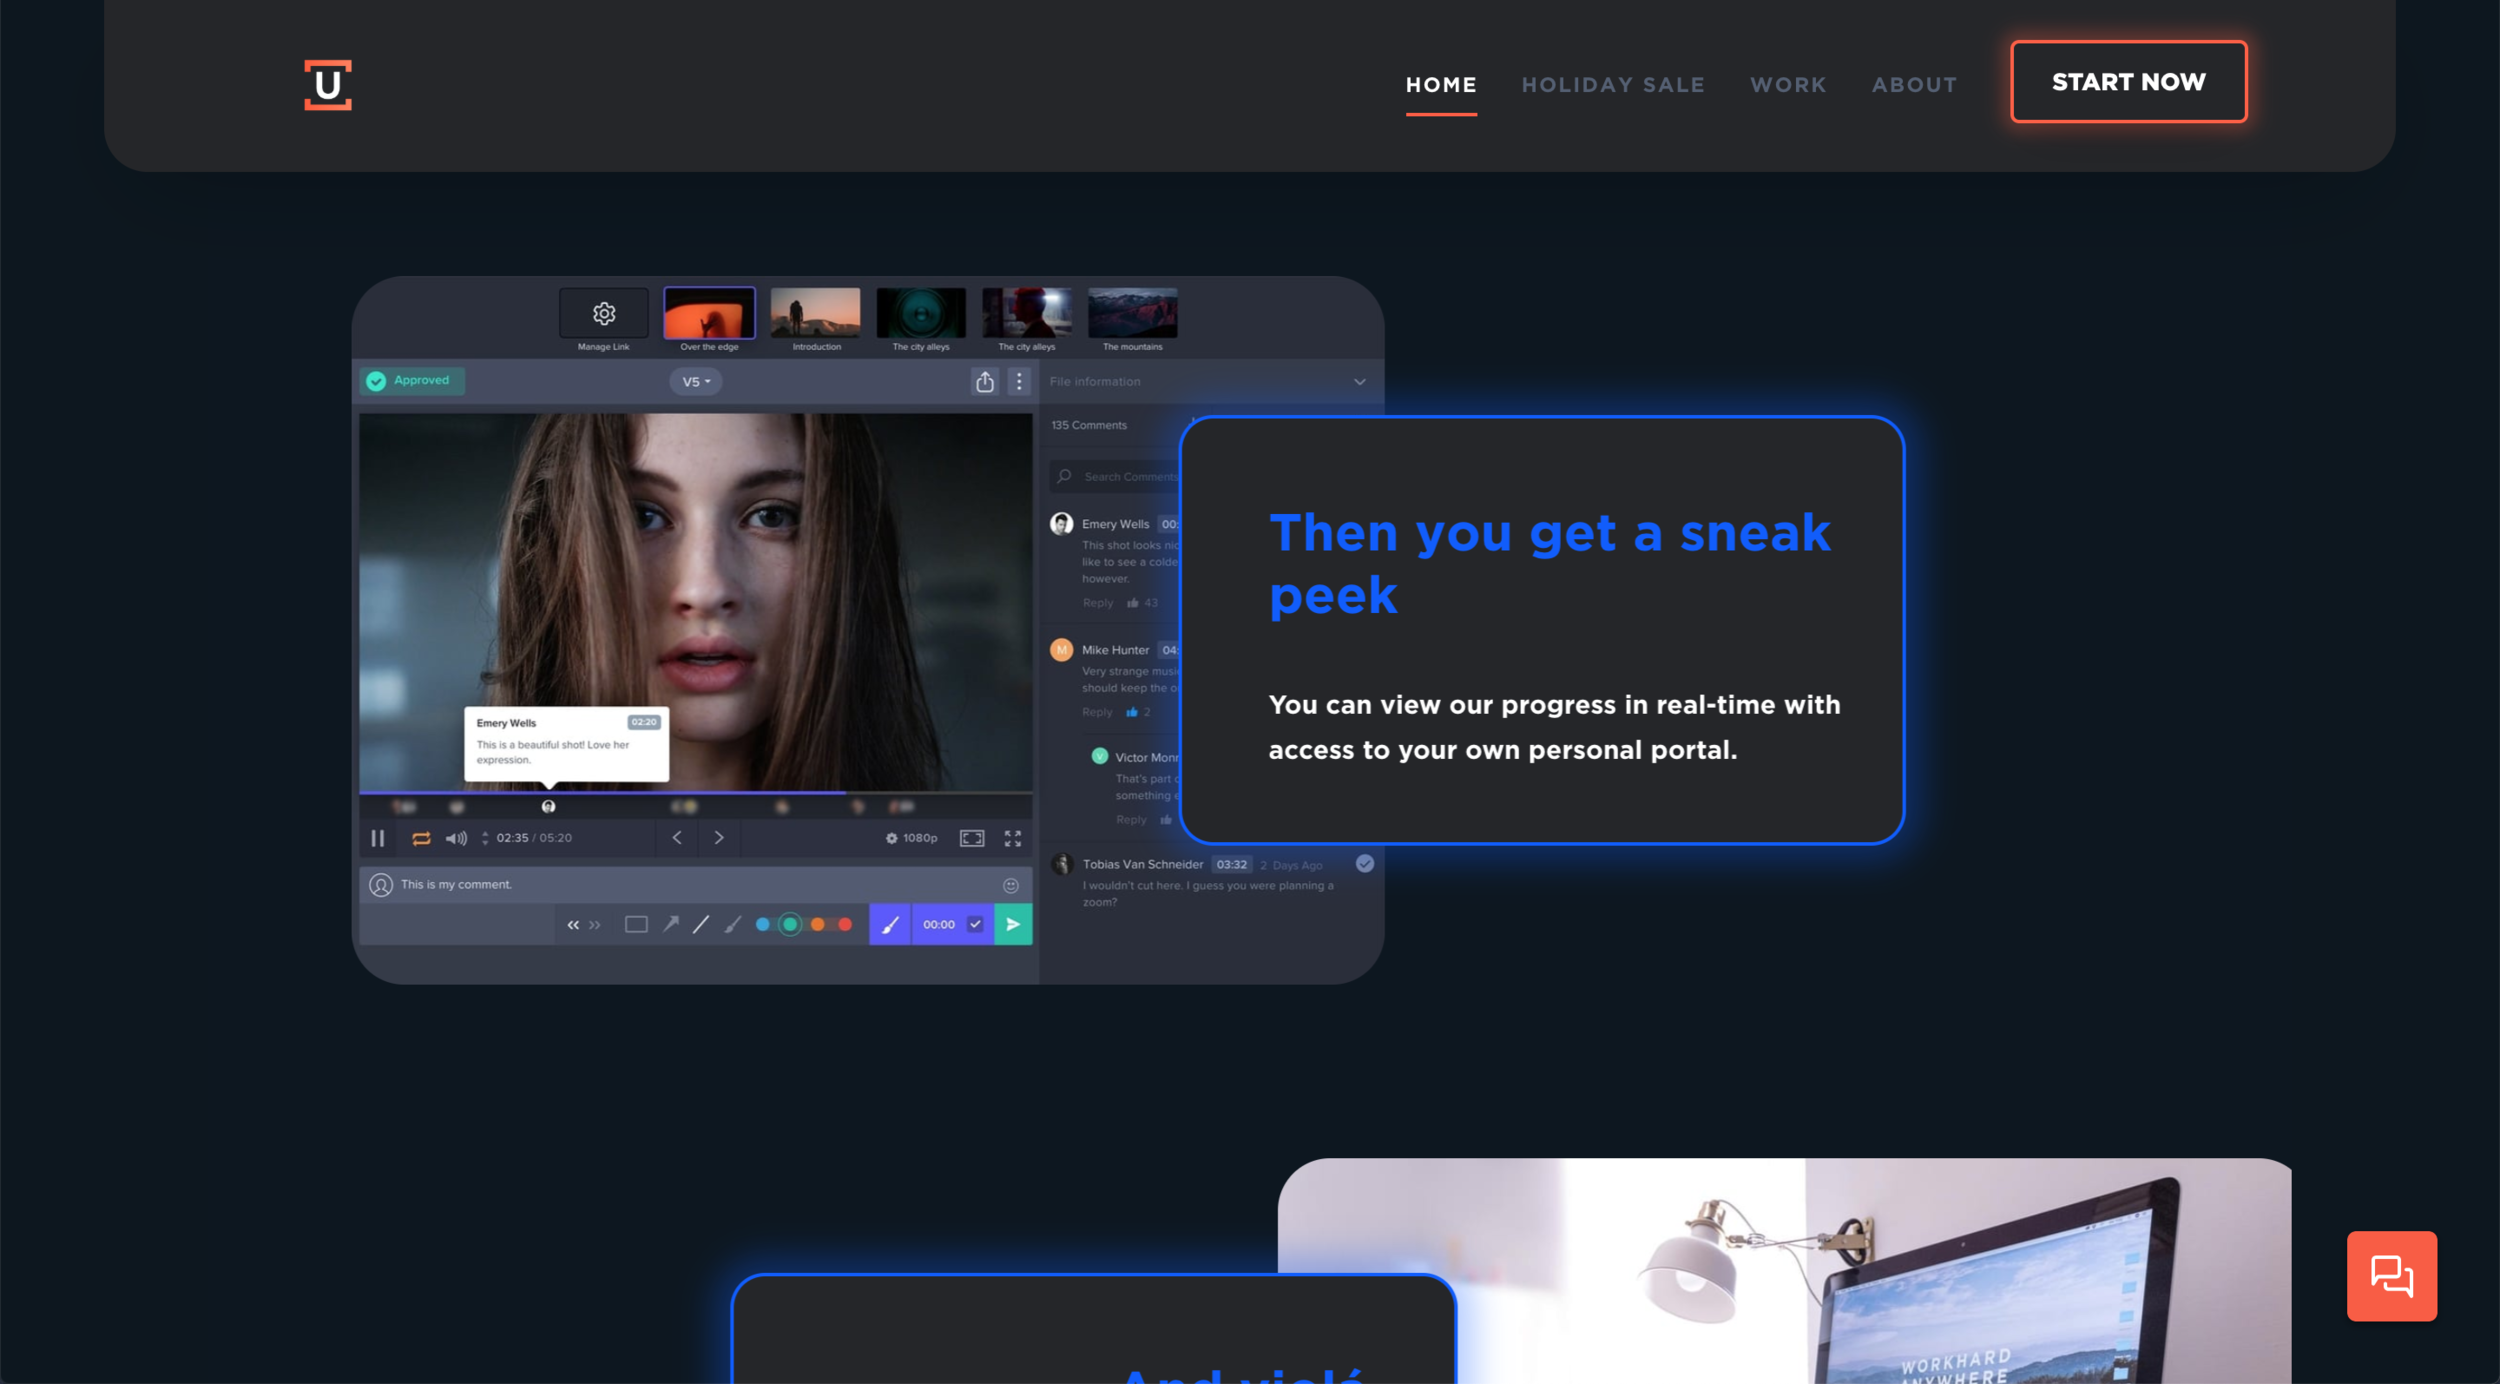Click the redo double-chevron icon
The image size is (2500, 1384).
pyautogui.click(x=595, y=925)
